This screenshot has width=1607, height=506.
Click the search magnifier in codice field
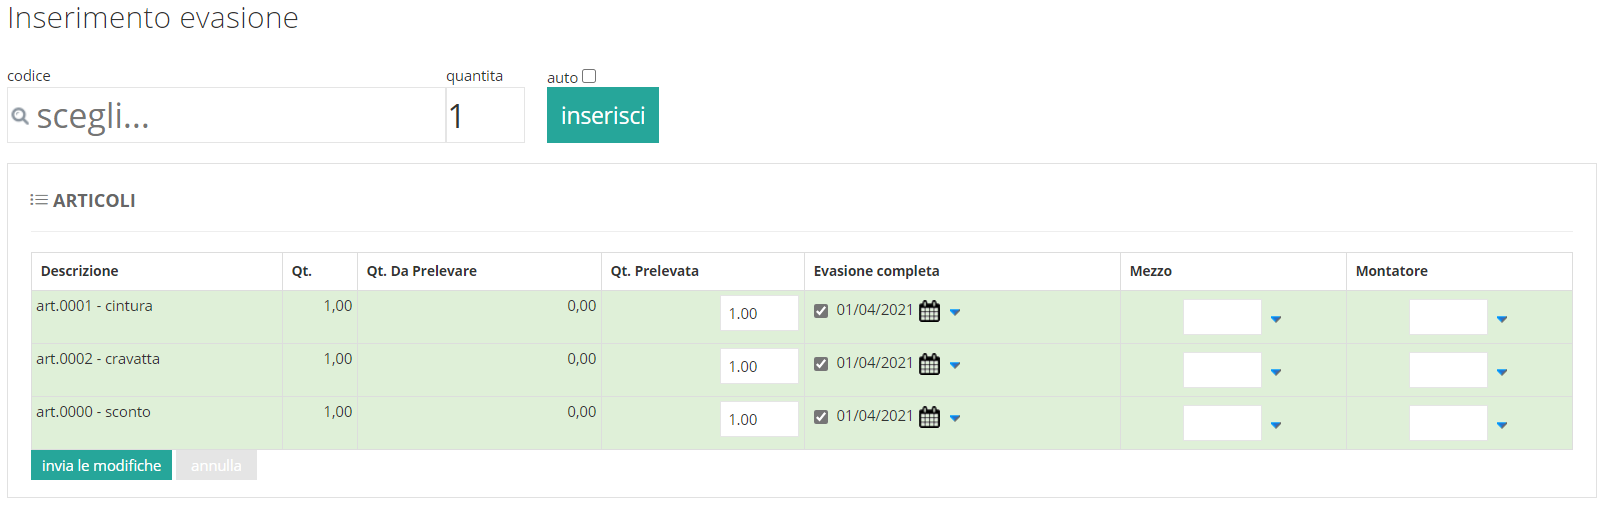(20, 116)
